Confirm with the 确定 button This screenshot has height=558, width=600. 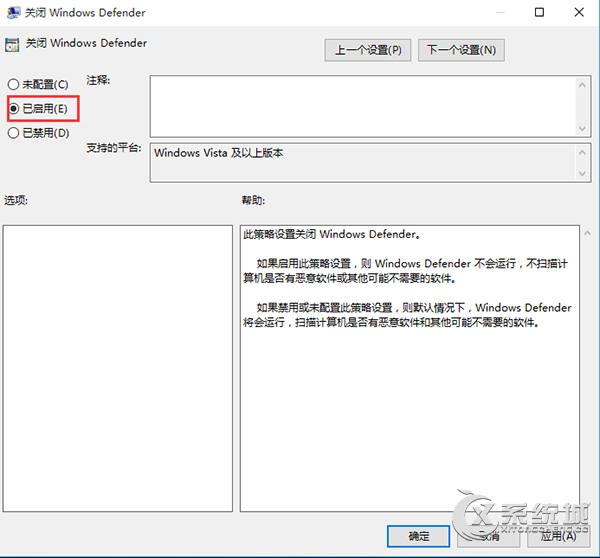coord(418,536)
